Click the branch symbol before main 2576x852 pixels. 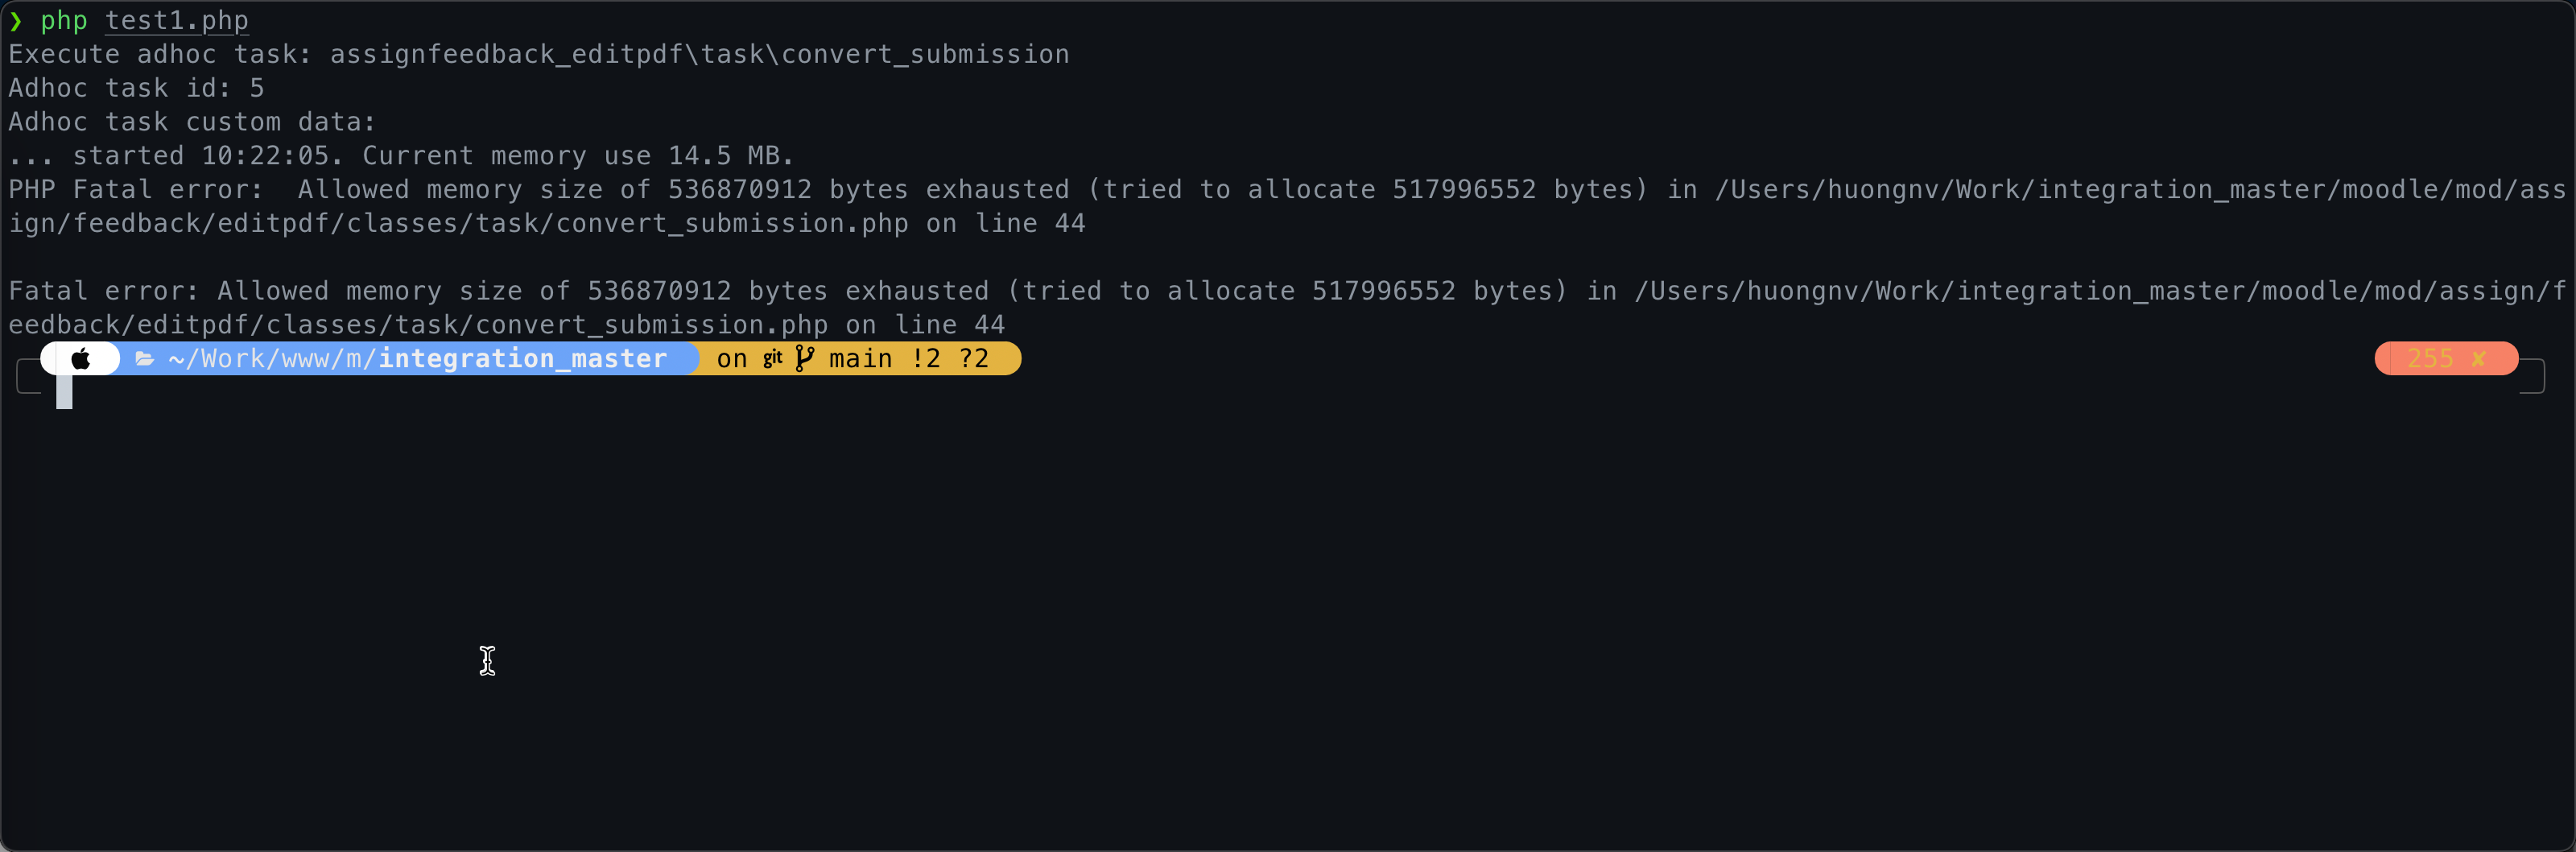(x=804, y=359)
